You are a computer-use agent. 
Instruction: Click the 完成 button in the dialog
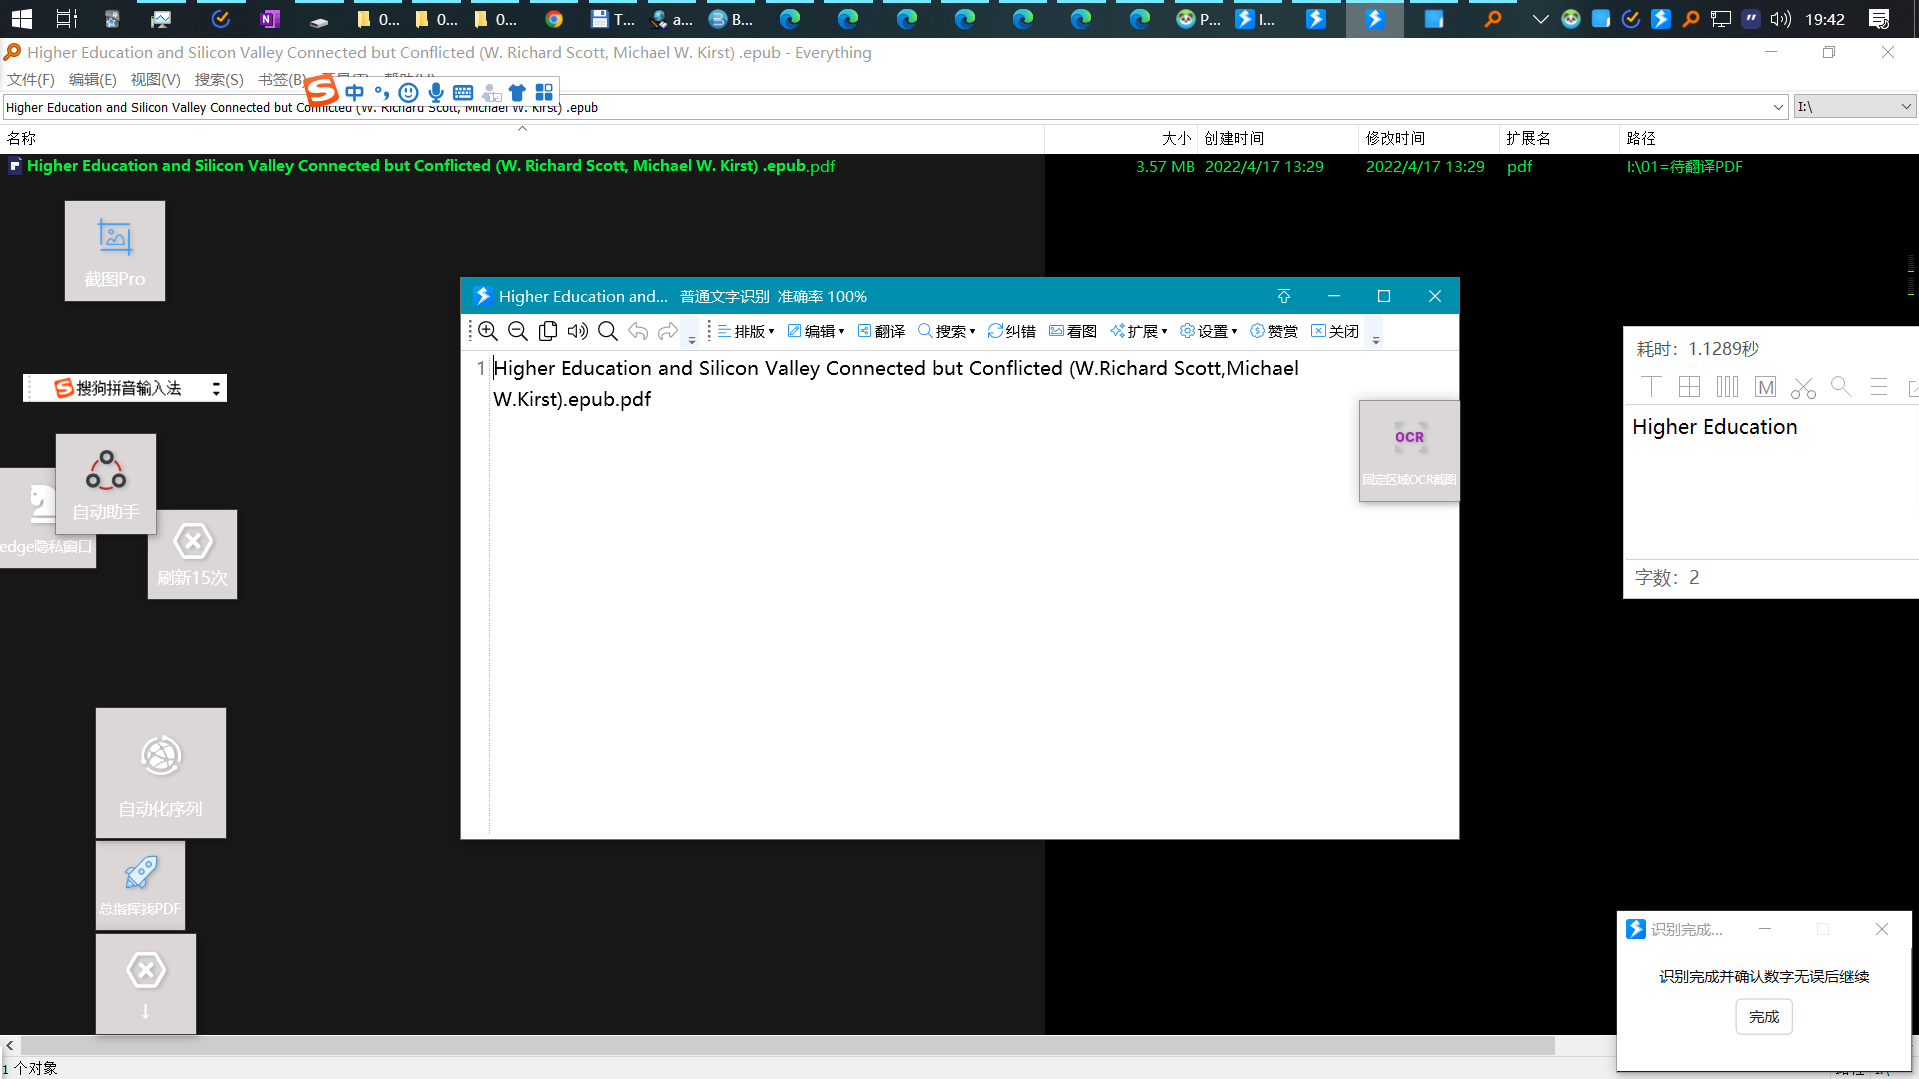(x=1764, y=1017)
